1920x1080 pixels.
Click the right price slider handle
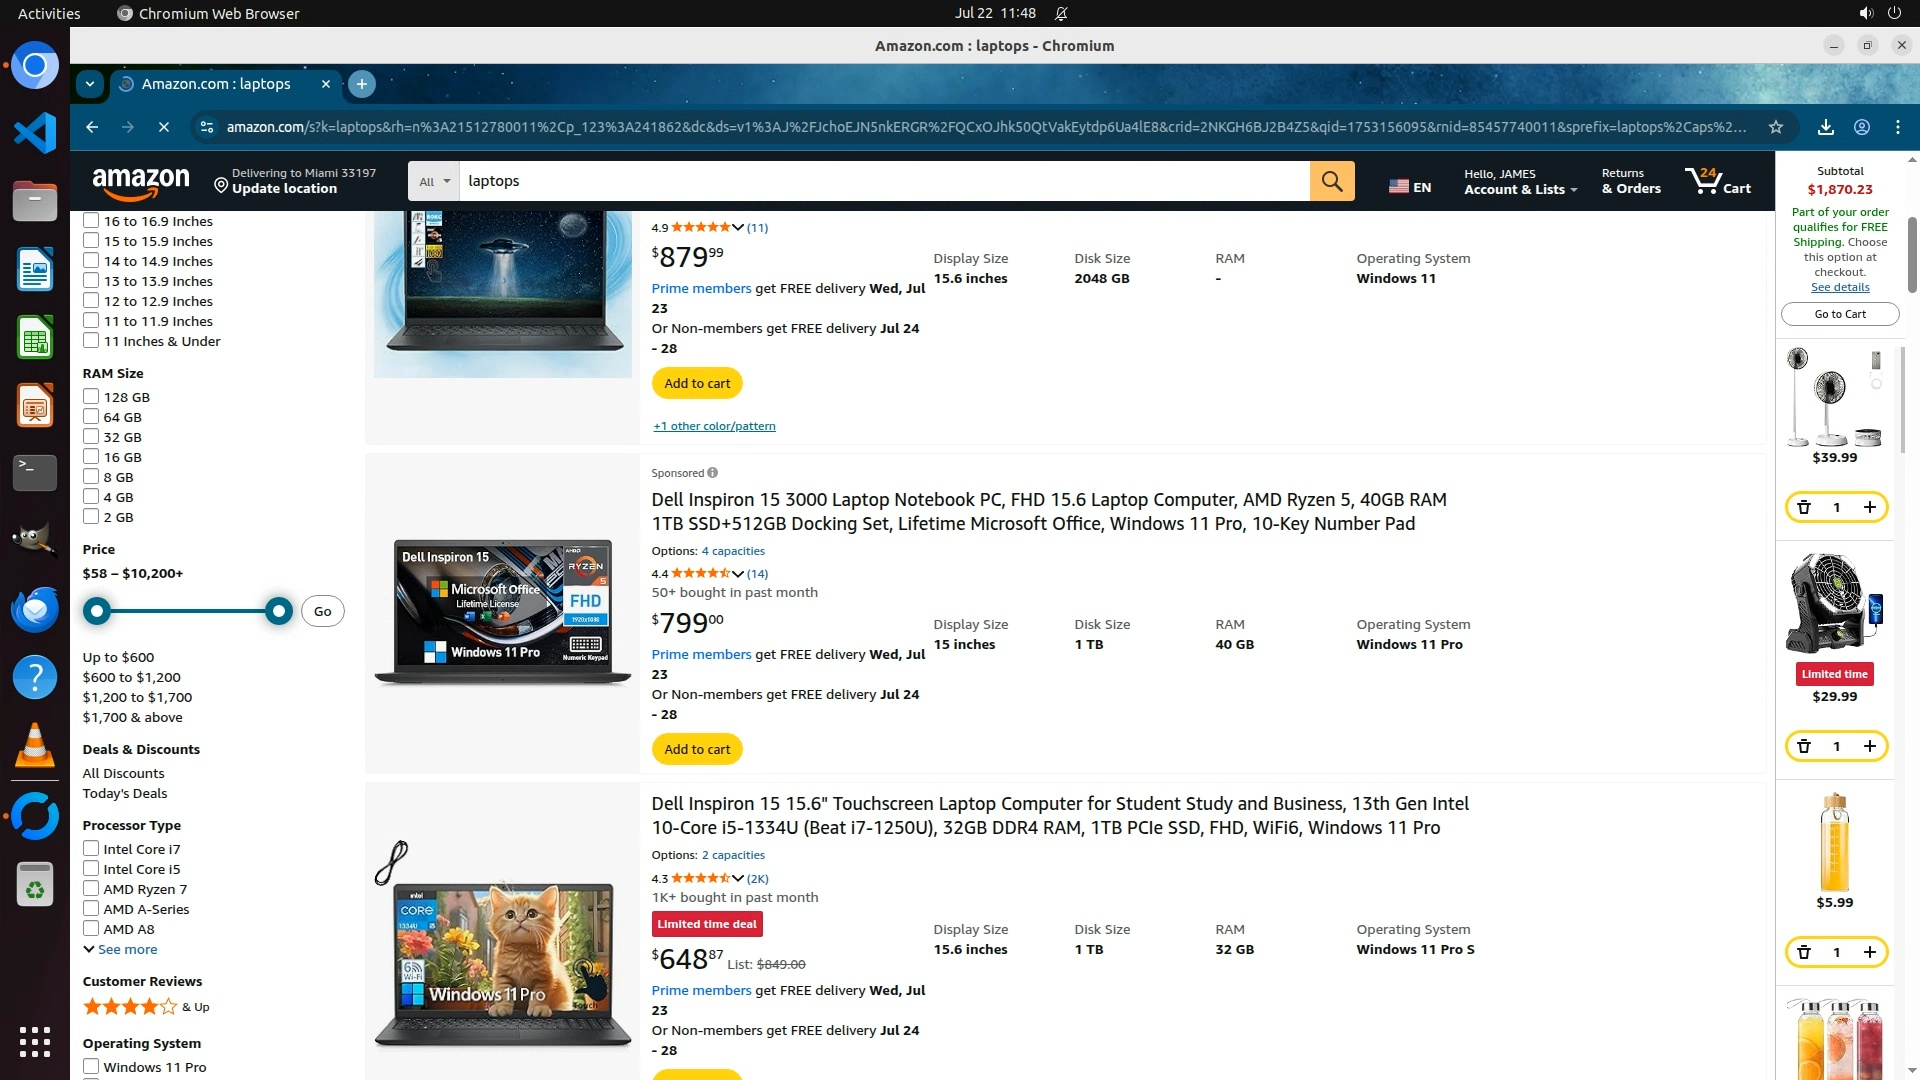pyautogui.click(x=279, y=611)
